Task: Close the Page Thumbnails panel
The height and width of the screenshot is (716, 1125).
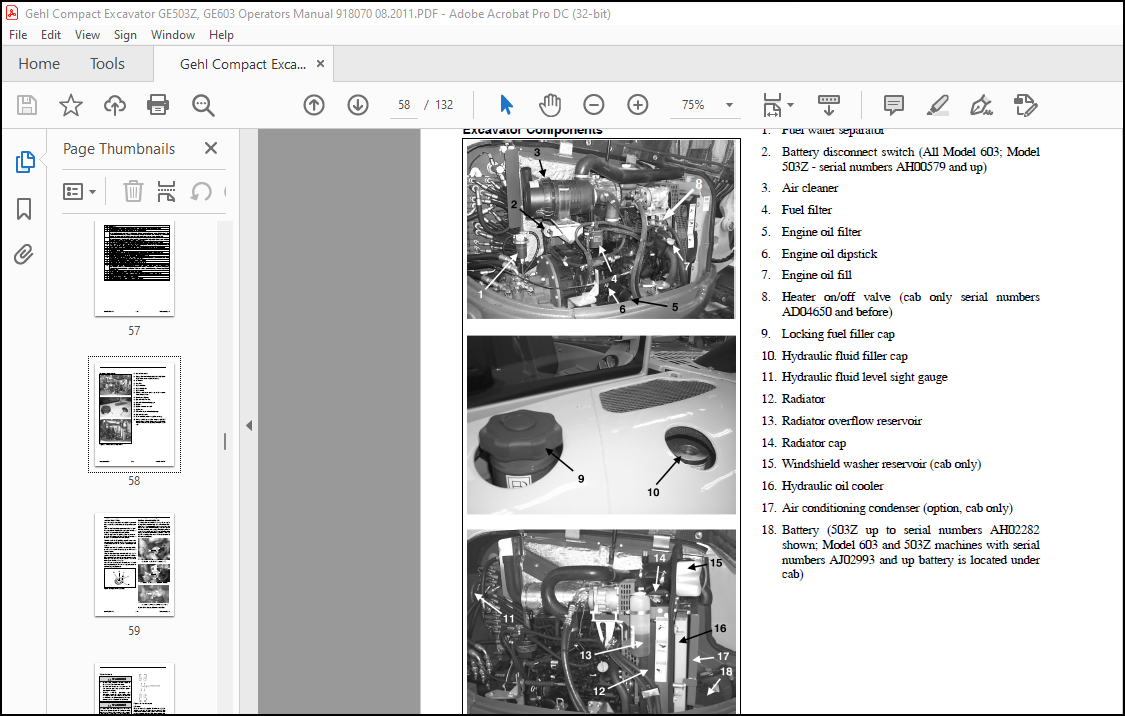Action: pyautogui.click(x=210, y=148)
